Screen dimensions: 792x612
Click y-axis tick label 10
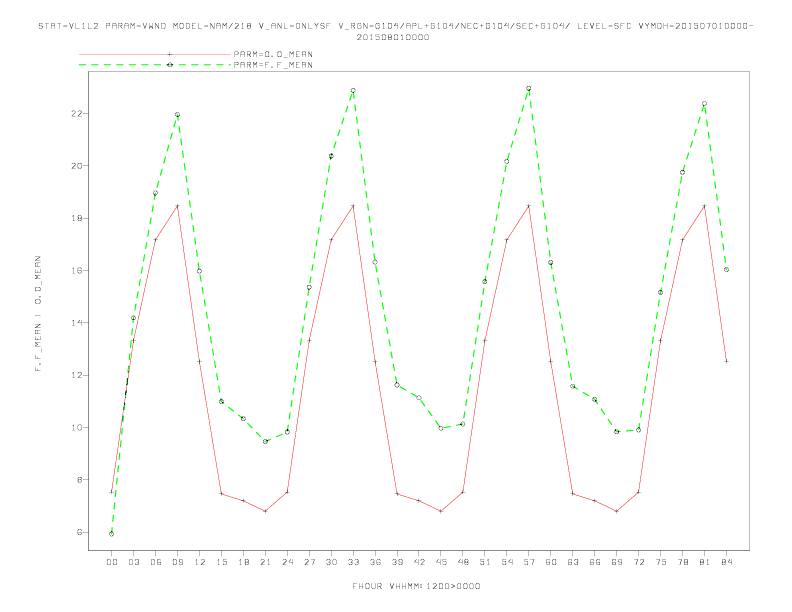(x=77, y=428)
